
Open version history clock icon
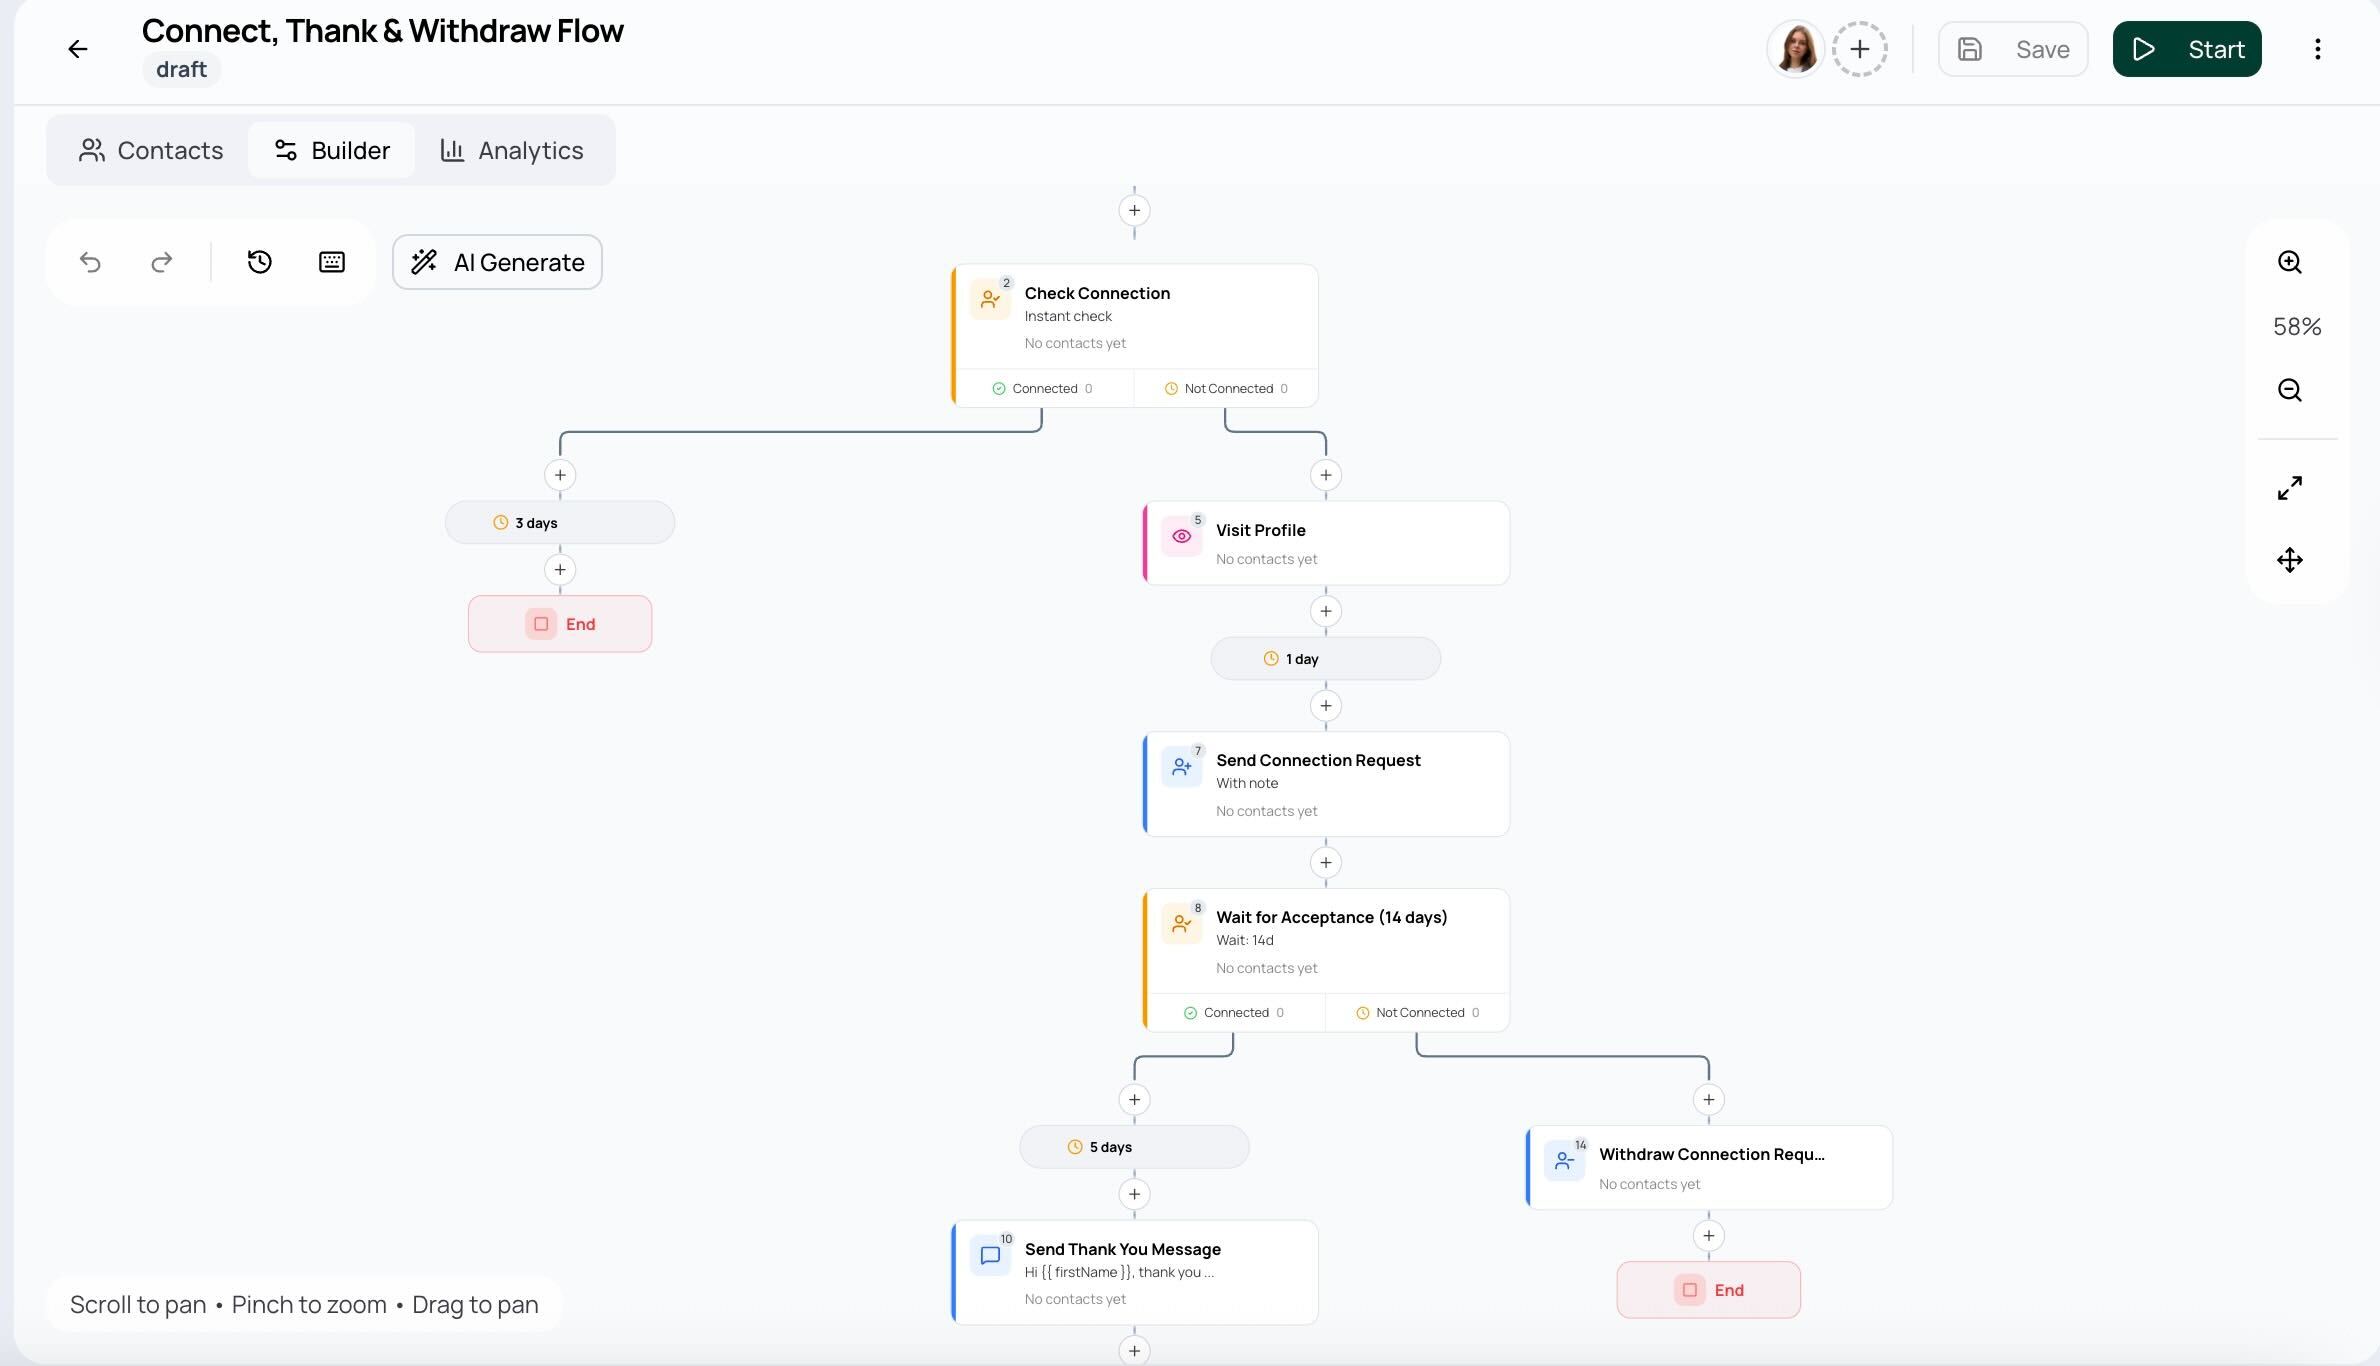260,262
